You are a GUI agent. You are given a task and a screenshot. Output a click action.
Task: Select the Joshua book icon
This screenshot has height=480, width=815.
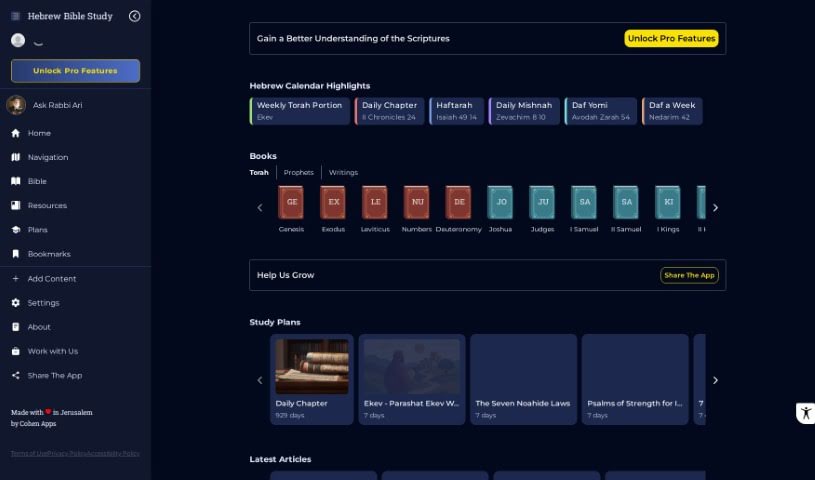[500, 202]
